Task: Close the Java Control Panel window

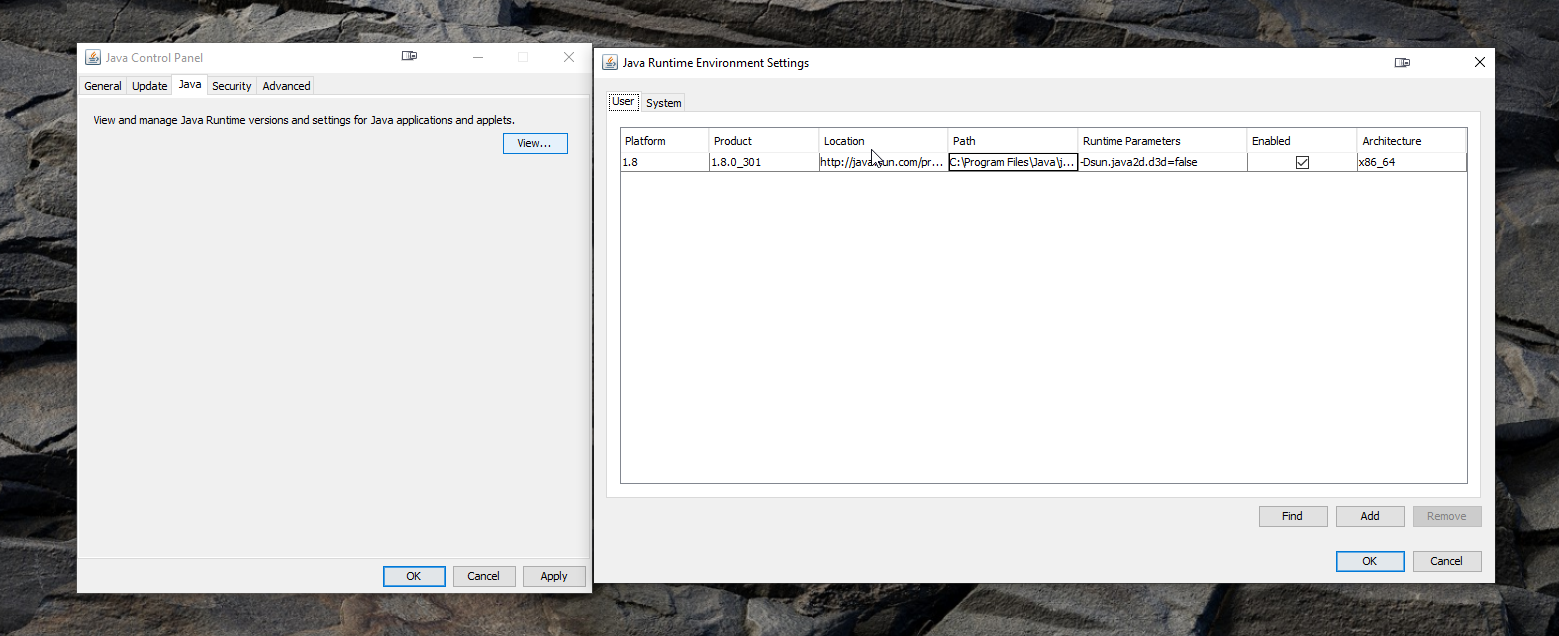Action: (x=569, y=57)
